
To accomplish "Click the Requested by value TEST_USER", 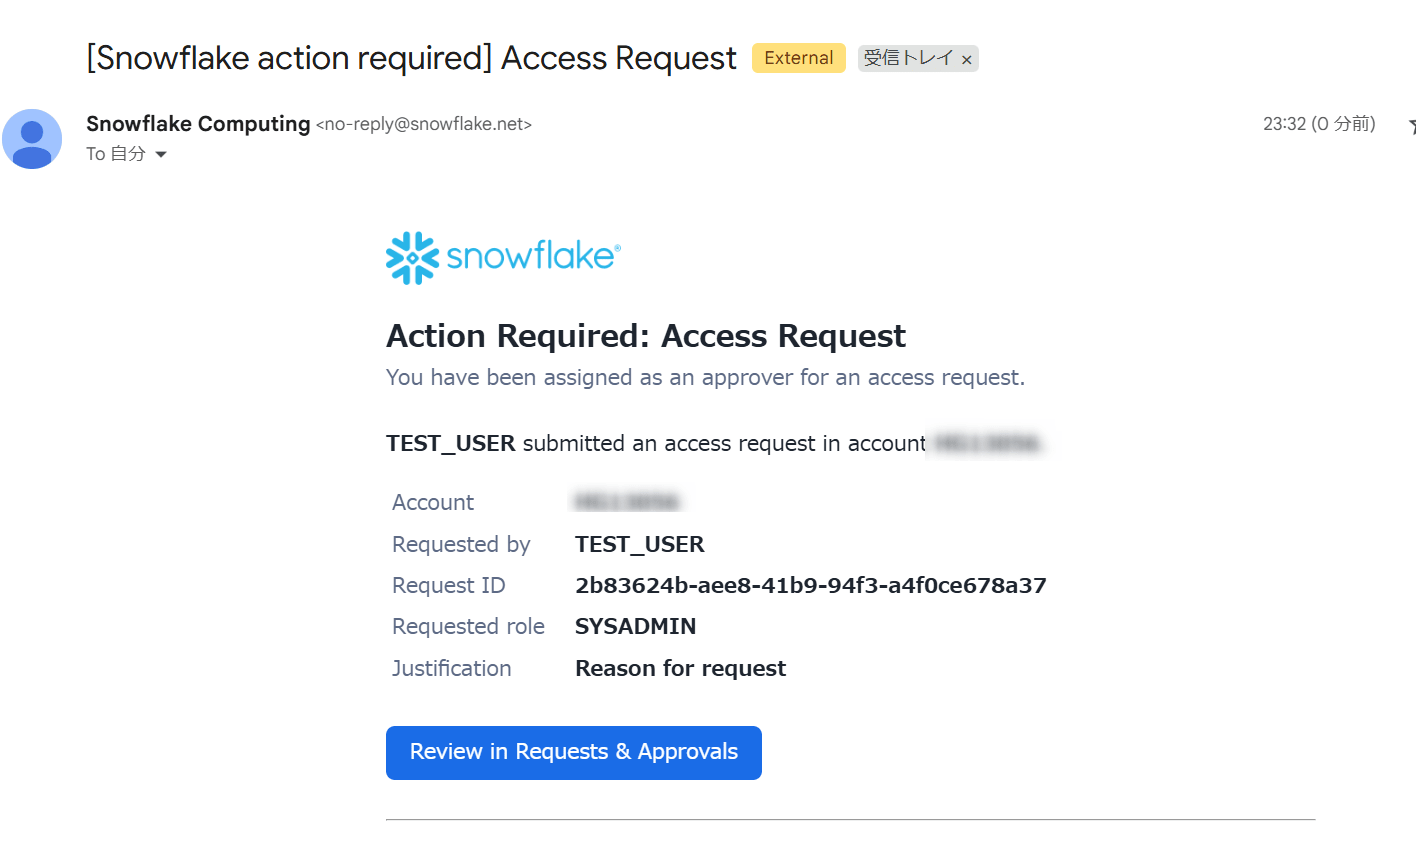I will (640, 544).
